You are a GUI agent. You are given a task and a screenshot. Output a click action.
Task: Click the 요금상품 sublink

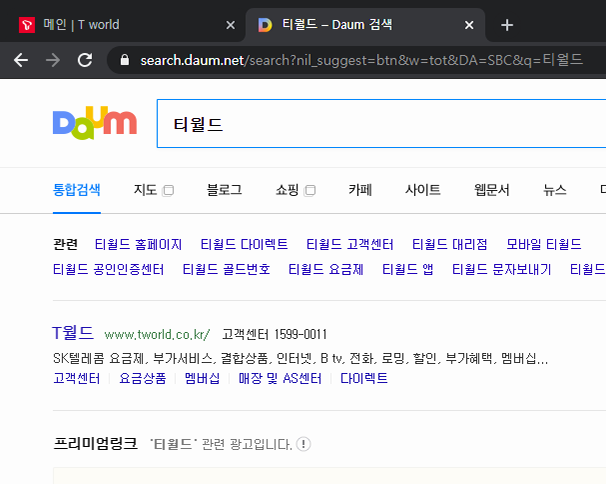143,378
